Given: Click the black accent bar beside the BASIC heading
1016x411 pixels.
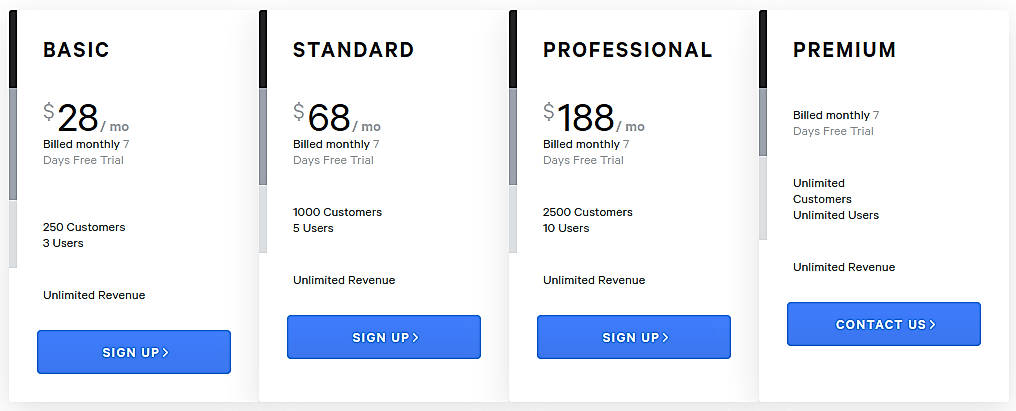Looking at the screenshot, I should pos(13,50).
